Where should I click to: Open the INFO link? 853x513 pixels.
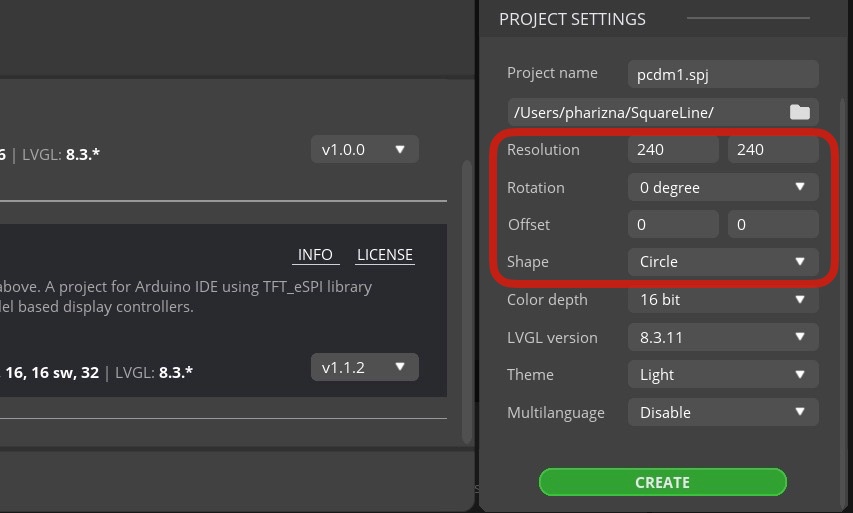[315, 255]
